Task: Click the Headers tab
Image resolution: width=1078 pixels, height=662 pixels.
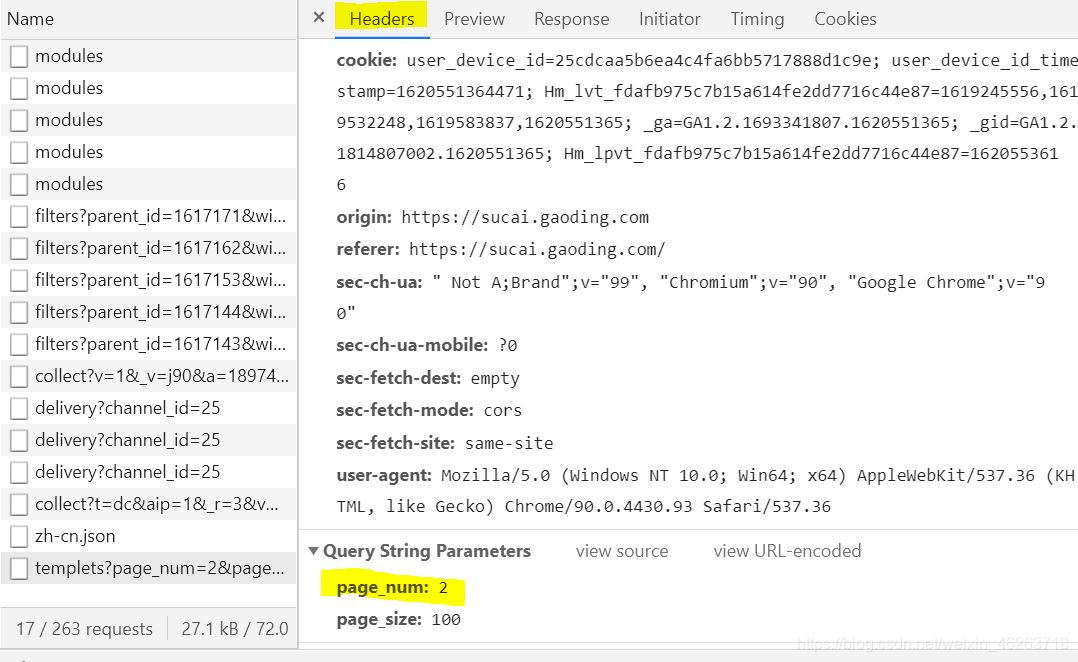Action: 381,19
